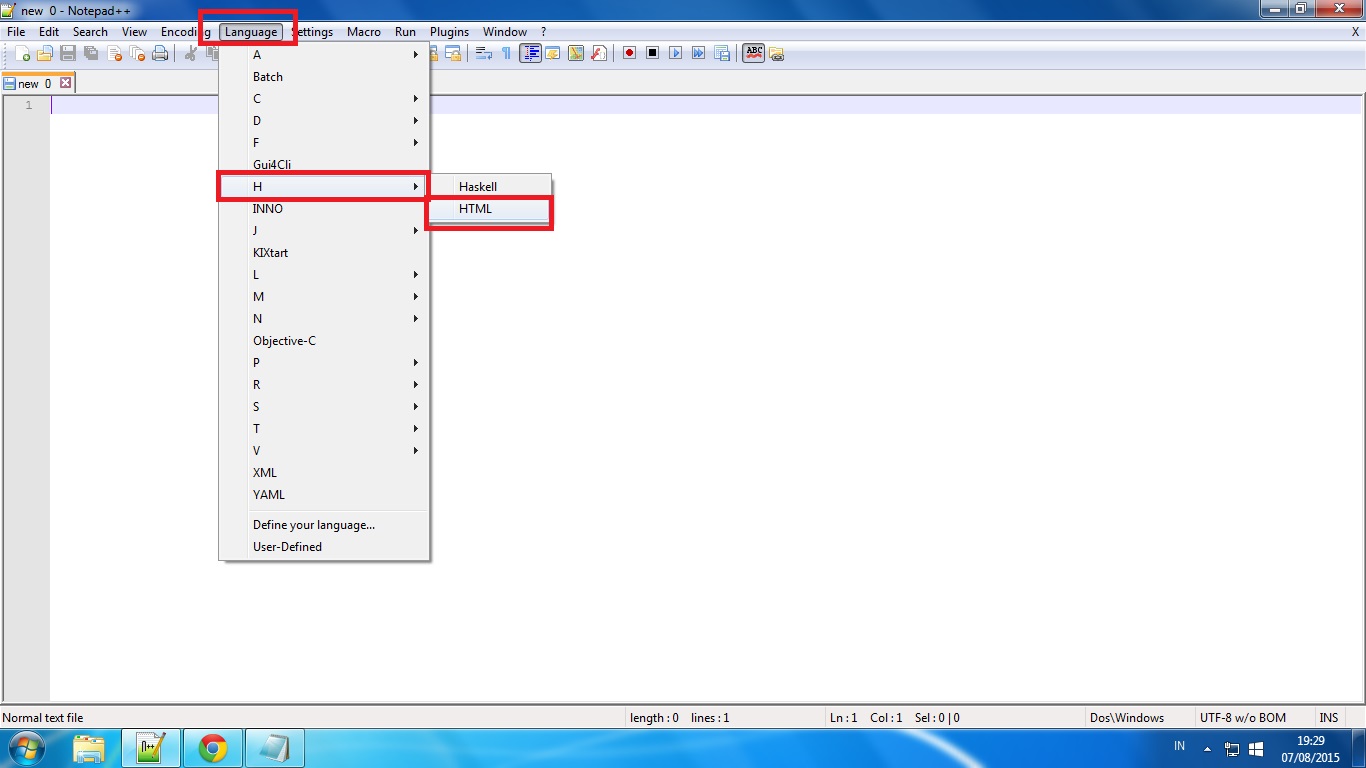Viewport: 1366px width, 768px height.
Task: Expand the P languages submenu
Action: point(325,363)
